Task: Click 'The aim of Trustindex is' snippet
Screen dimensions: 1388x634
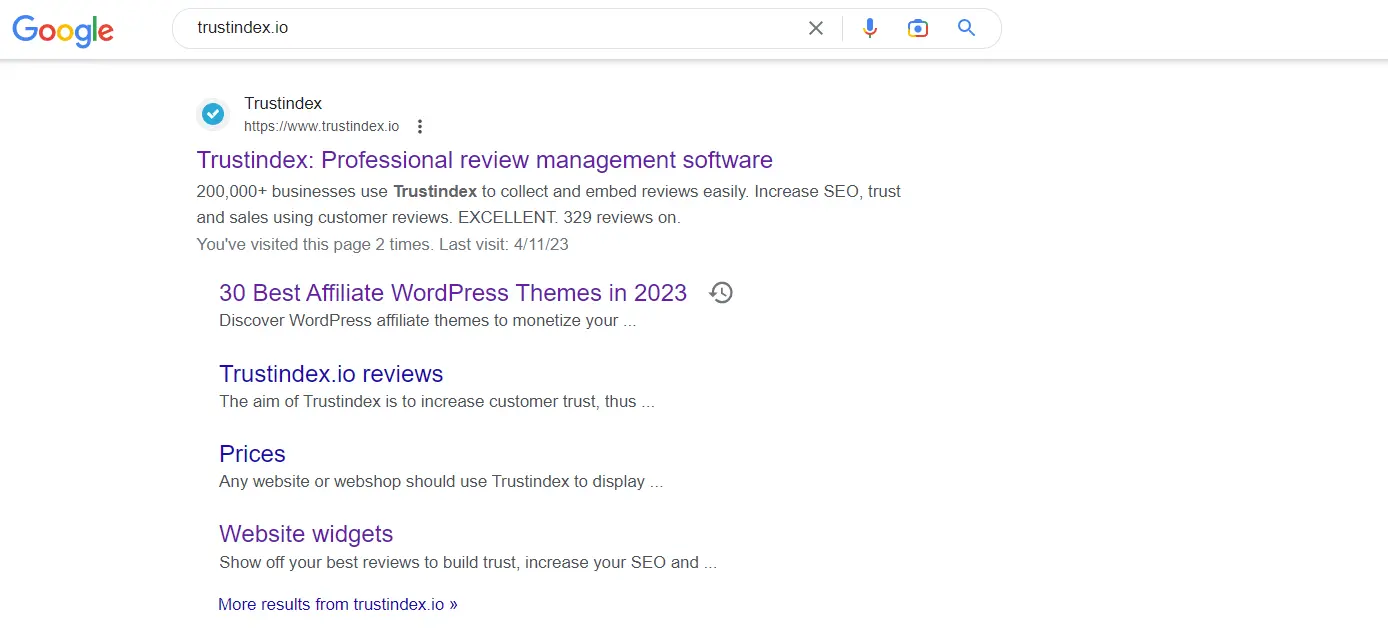Action: click(x=437, y=401)
